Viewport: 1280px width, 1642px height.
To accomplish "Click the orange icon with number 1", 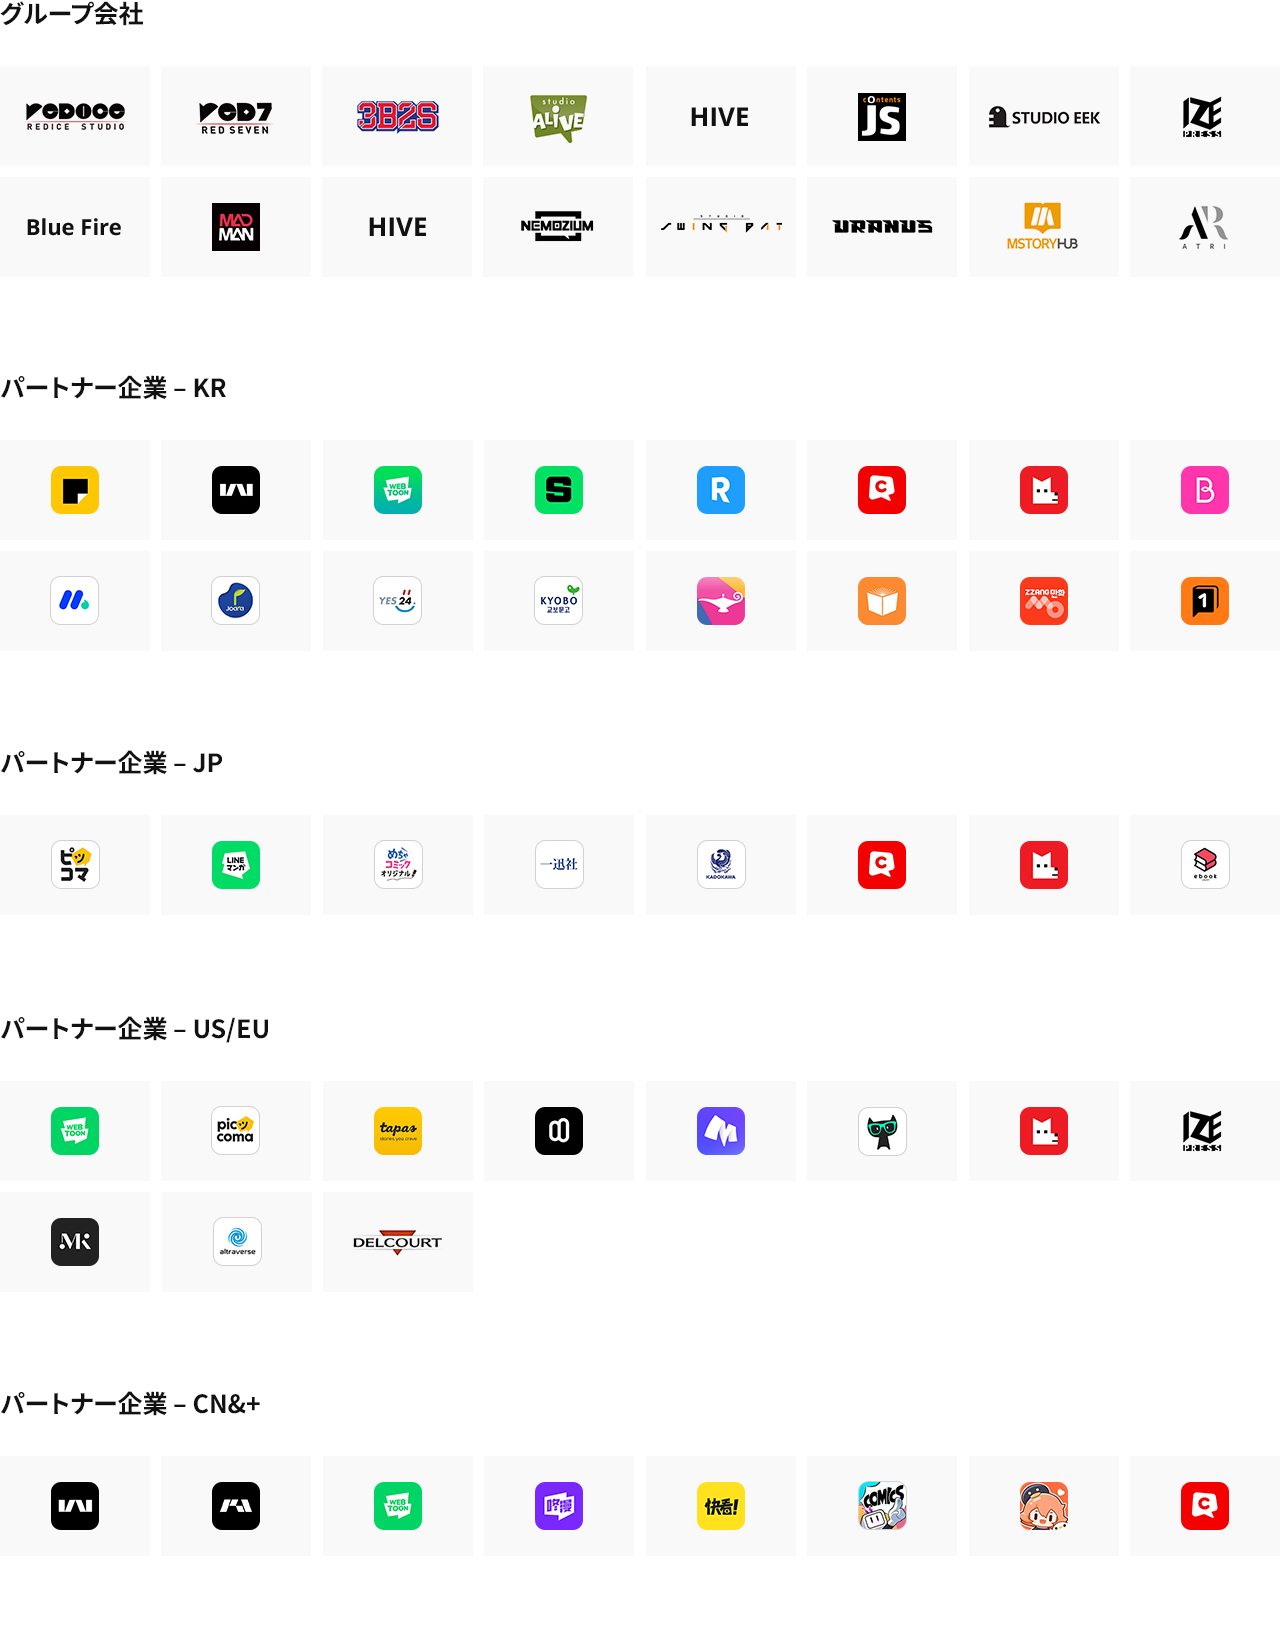I will (1205, 601).
